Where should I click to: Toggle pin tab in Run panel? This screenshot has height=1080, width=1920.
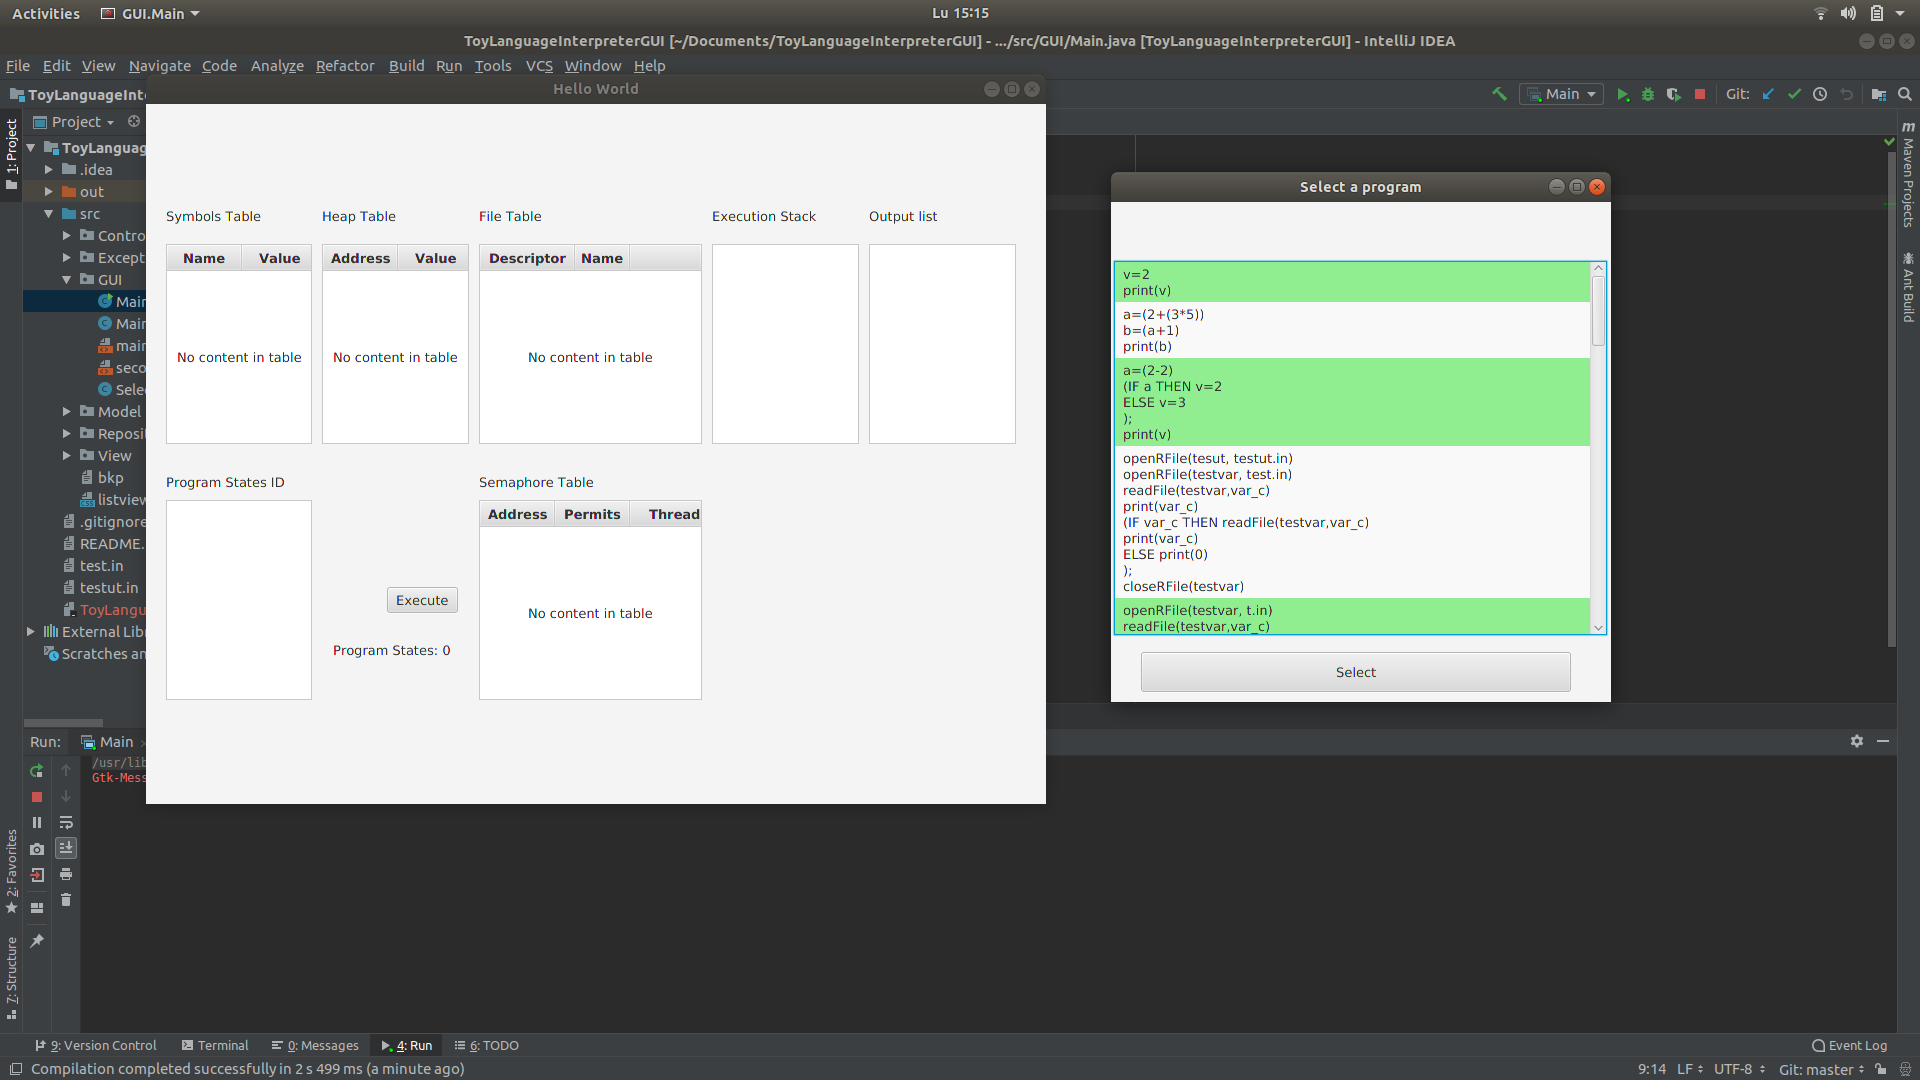tap(37, 941)
